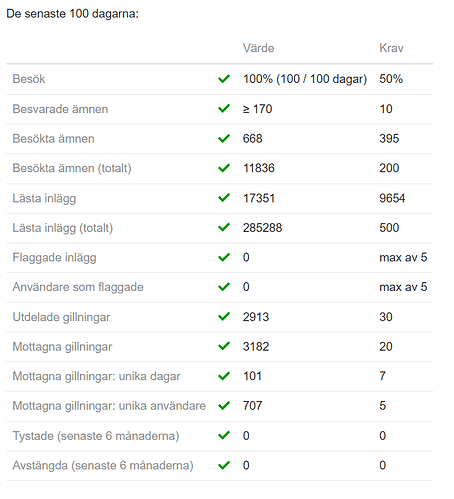This screenshot has width=454, height=499.
Task: Click the green check next to Lästa inlägg
Action: pyautogui.click(x=224, y=198)
